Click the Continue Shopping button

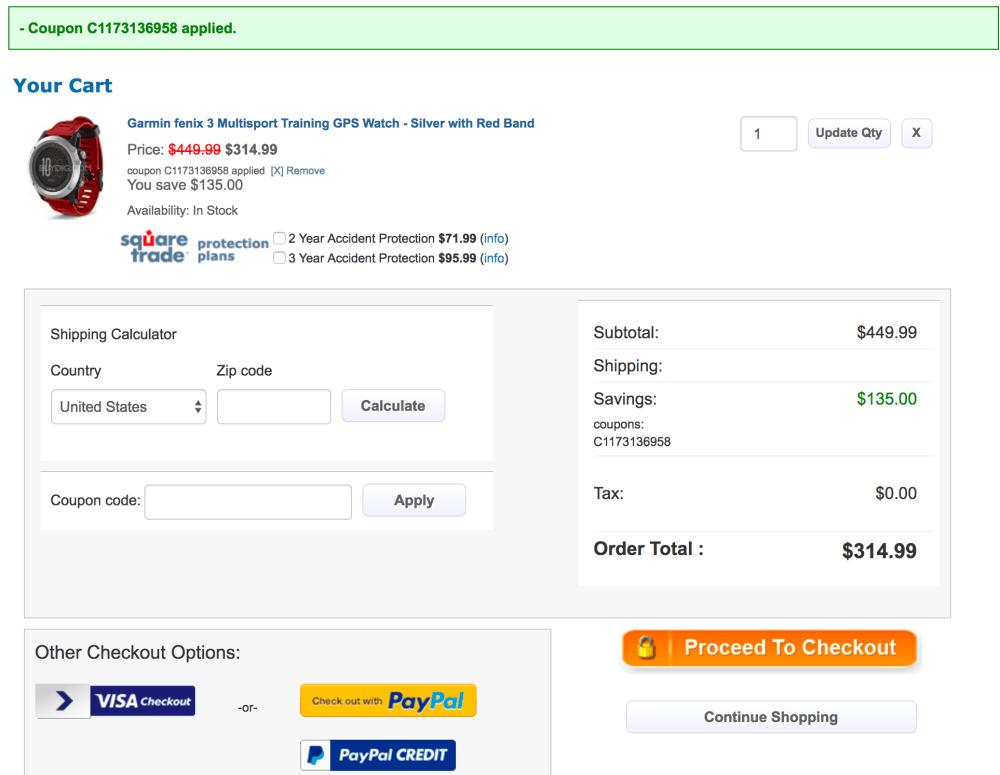[770, 717]
